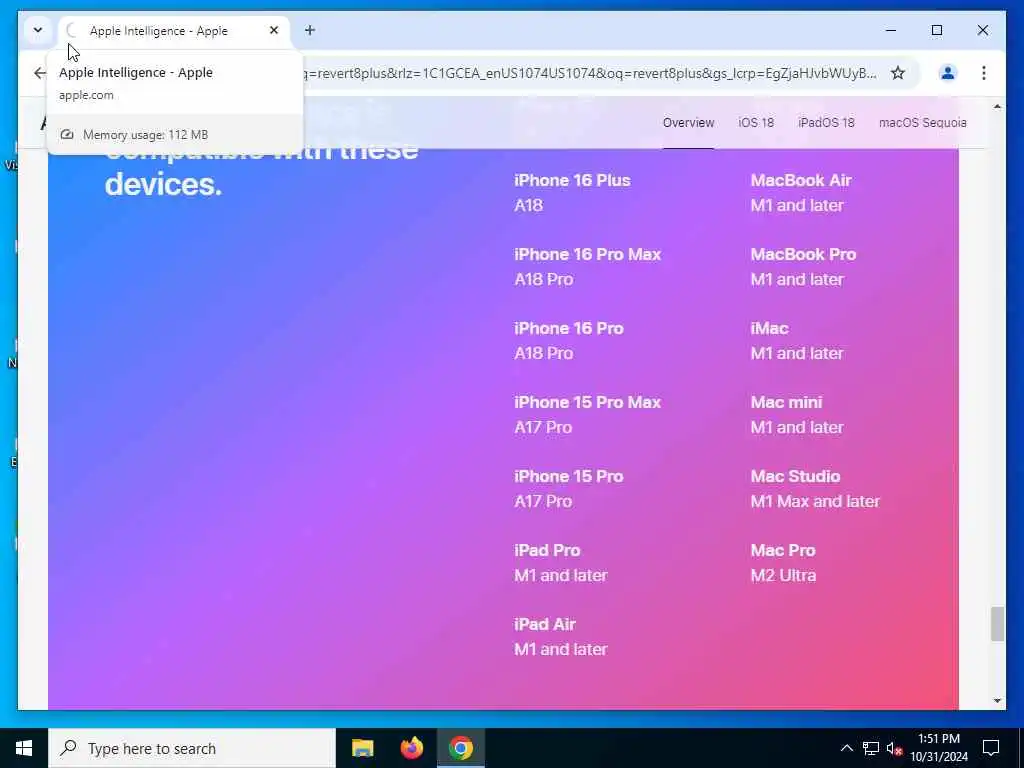Viewport: 1024px width, 768px height.
Task: Open File Explorer from the taskbar
Action: coord(362,748)
